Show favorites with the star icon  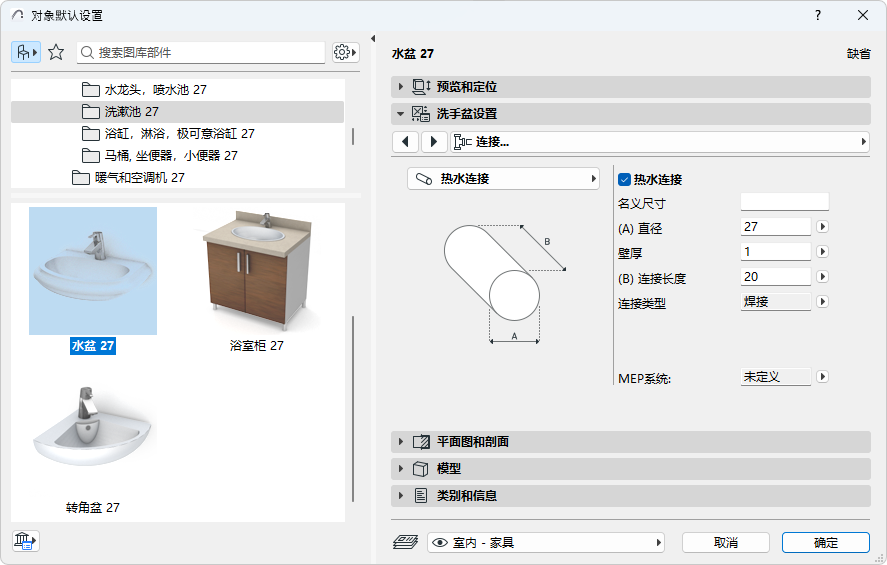56,53
